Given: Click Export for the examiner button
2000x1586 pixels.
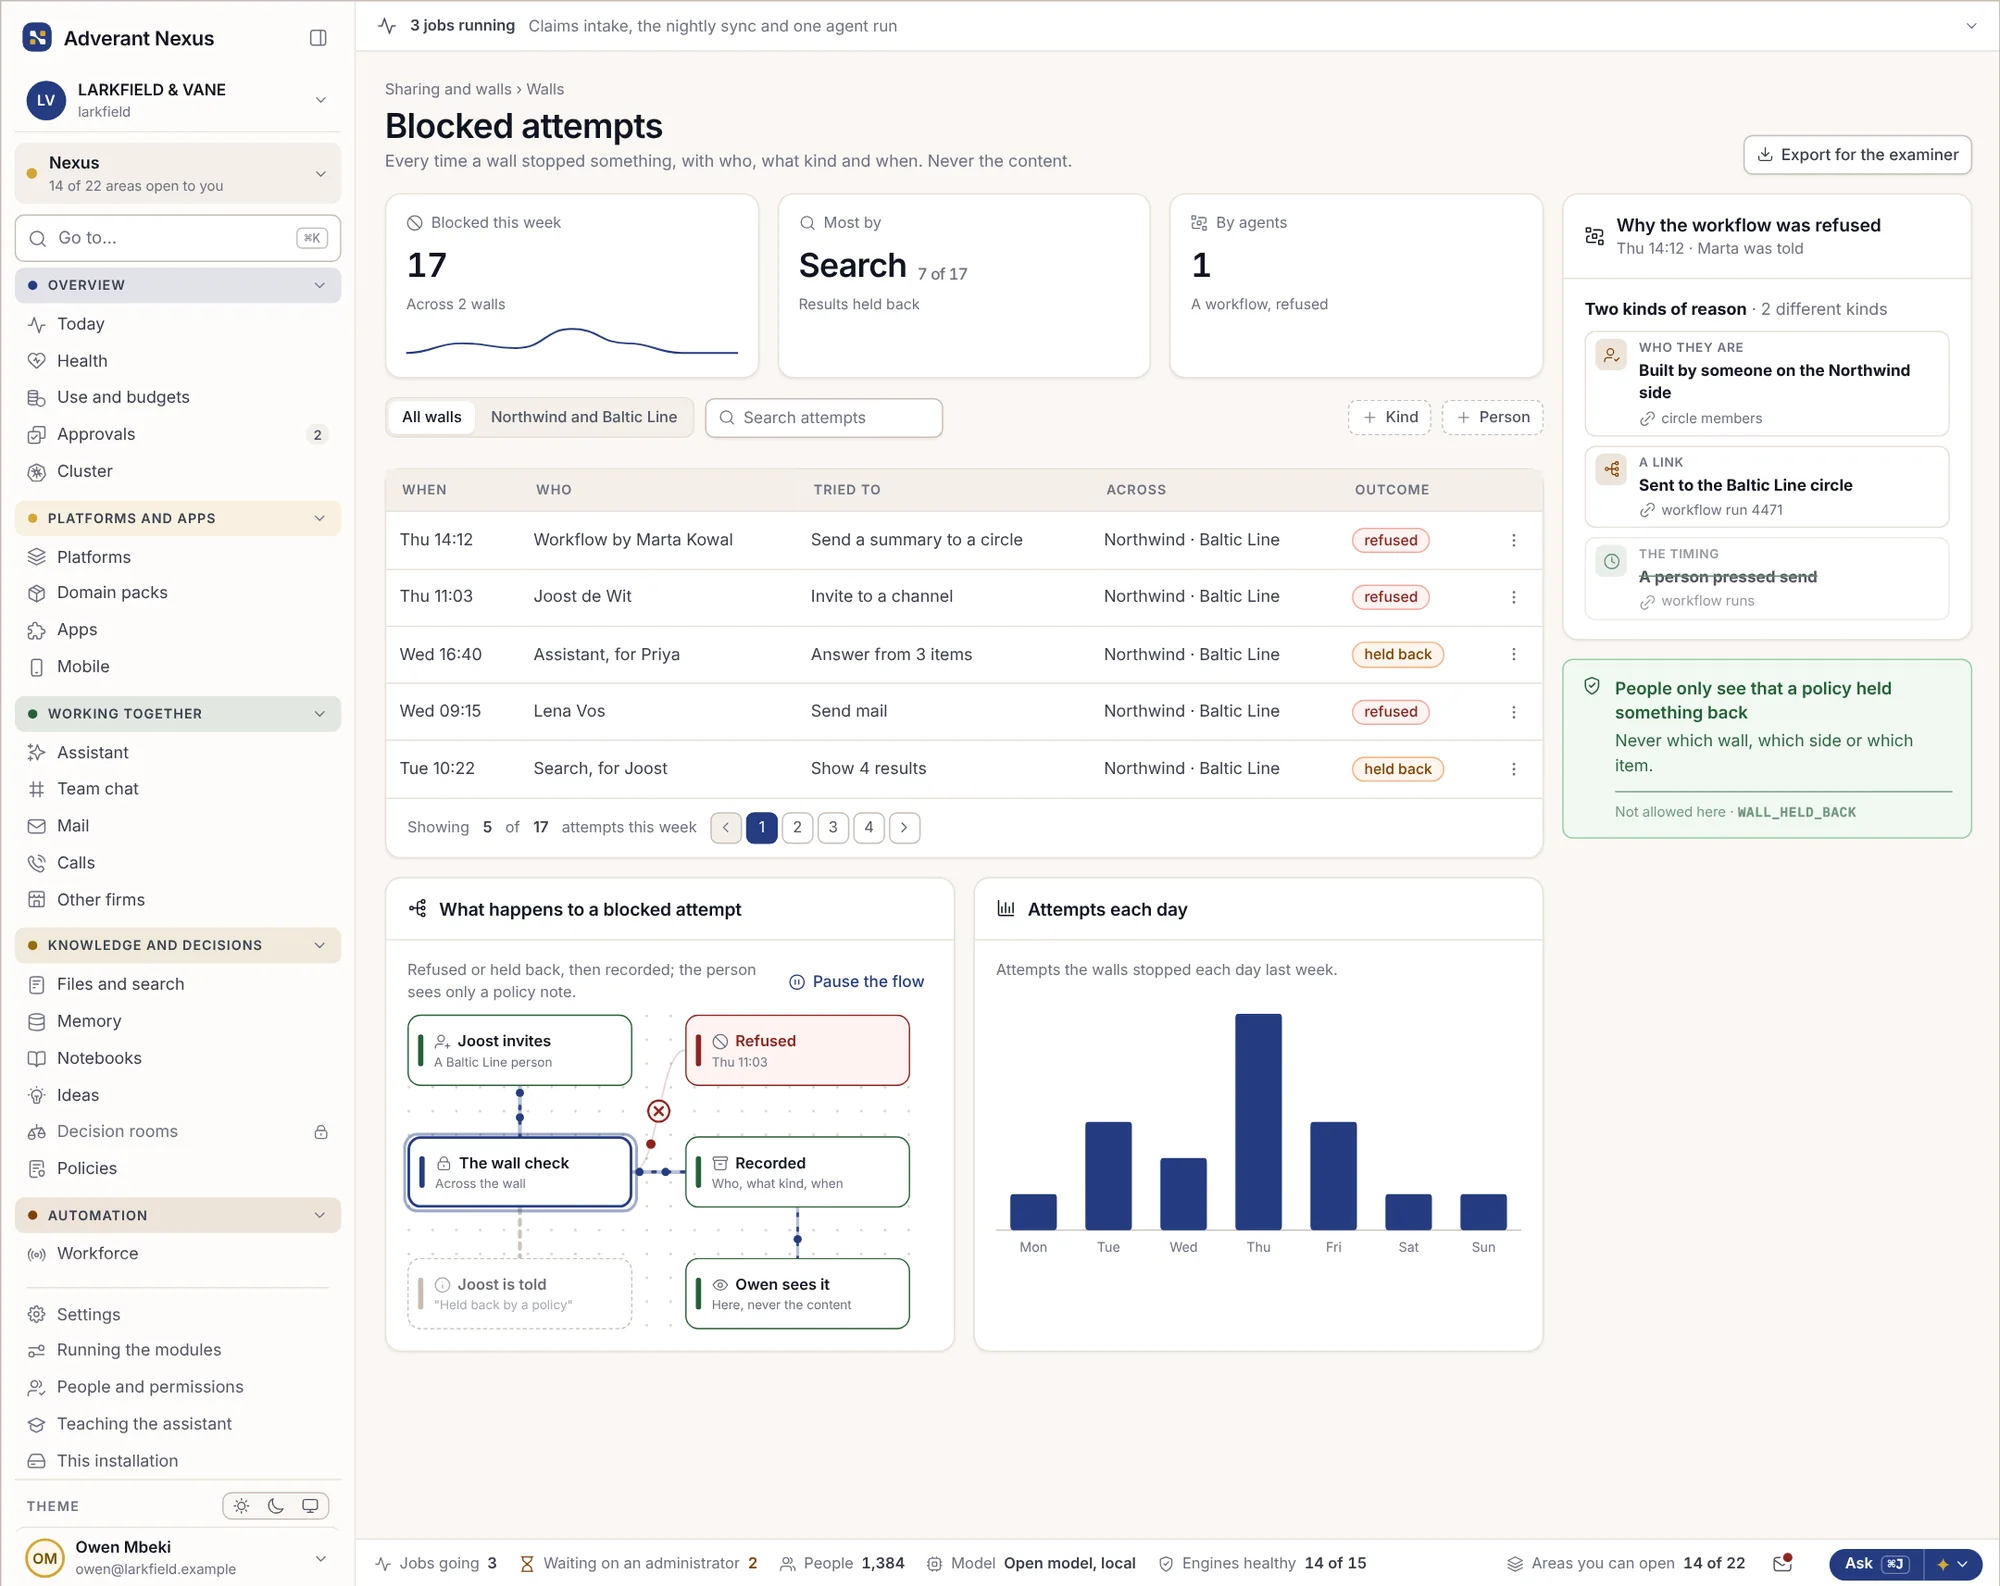Looking at the screenshot, I should (x=1857, y=155).
